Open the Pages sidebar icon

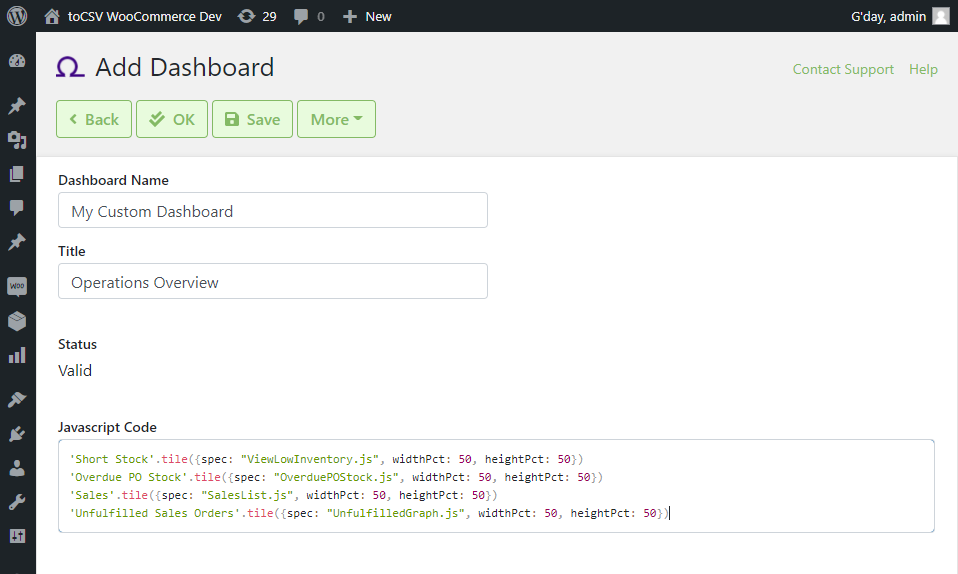(17, 174)
